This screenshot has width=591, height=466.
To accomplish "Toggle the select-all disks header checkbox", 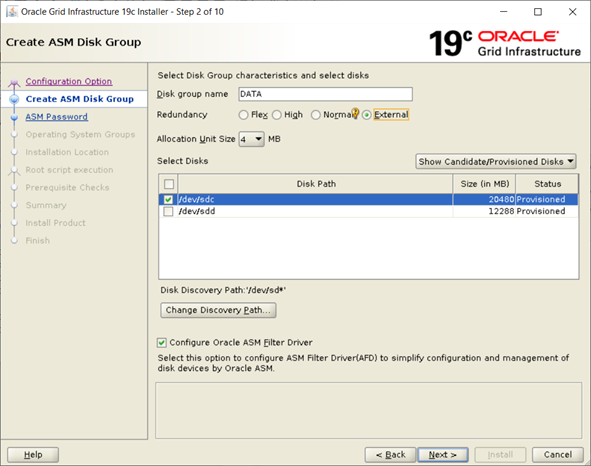I will (x=169, y=184).
